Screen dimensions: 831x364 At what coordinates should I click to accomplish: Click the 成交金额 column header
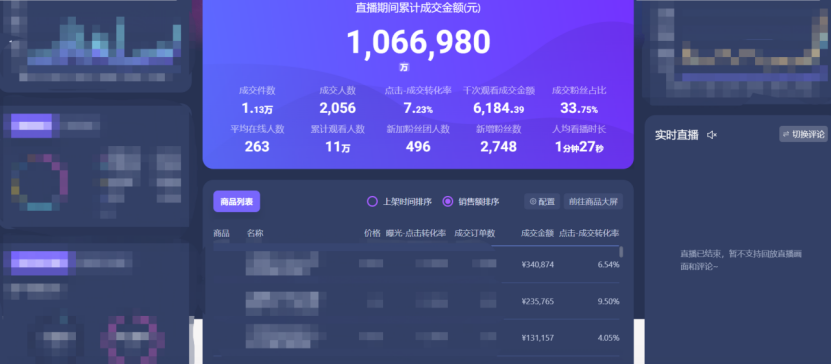[x=537, y=233]
